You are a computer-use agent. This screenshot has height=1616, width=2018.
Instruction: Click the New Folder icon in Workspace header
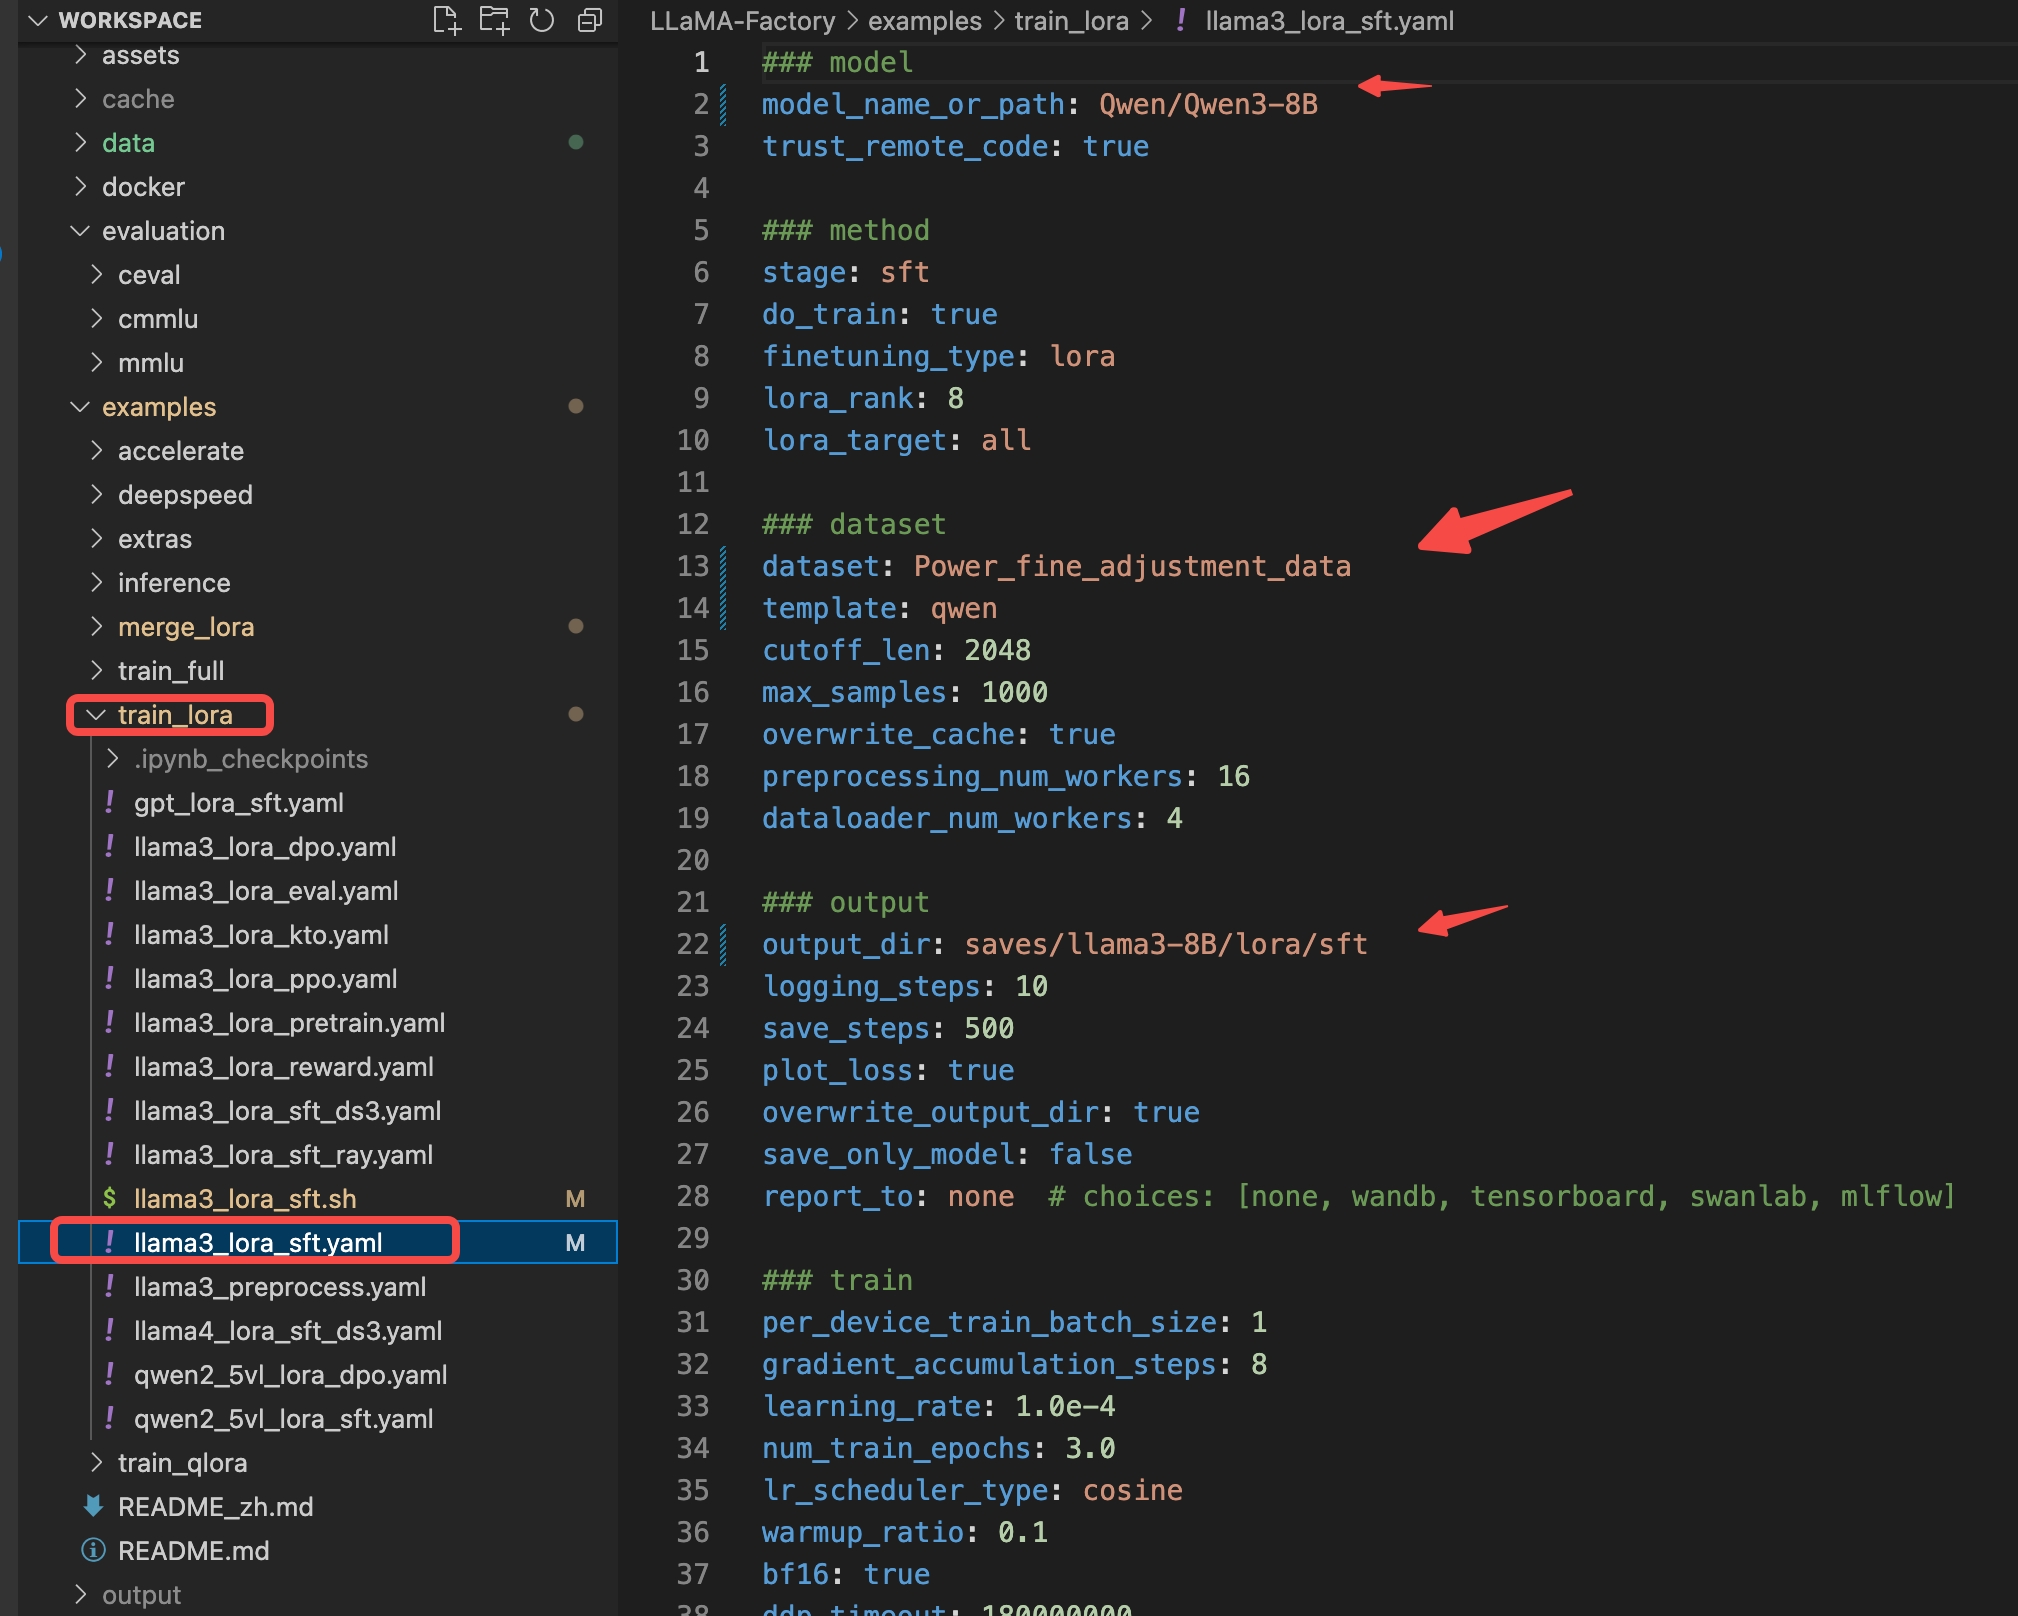[494, 20]
